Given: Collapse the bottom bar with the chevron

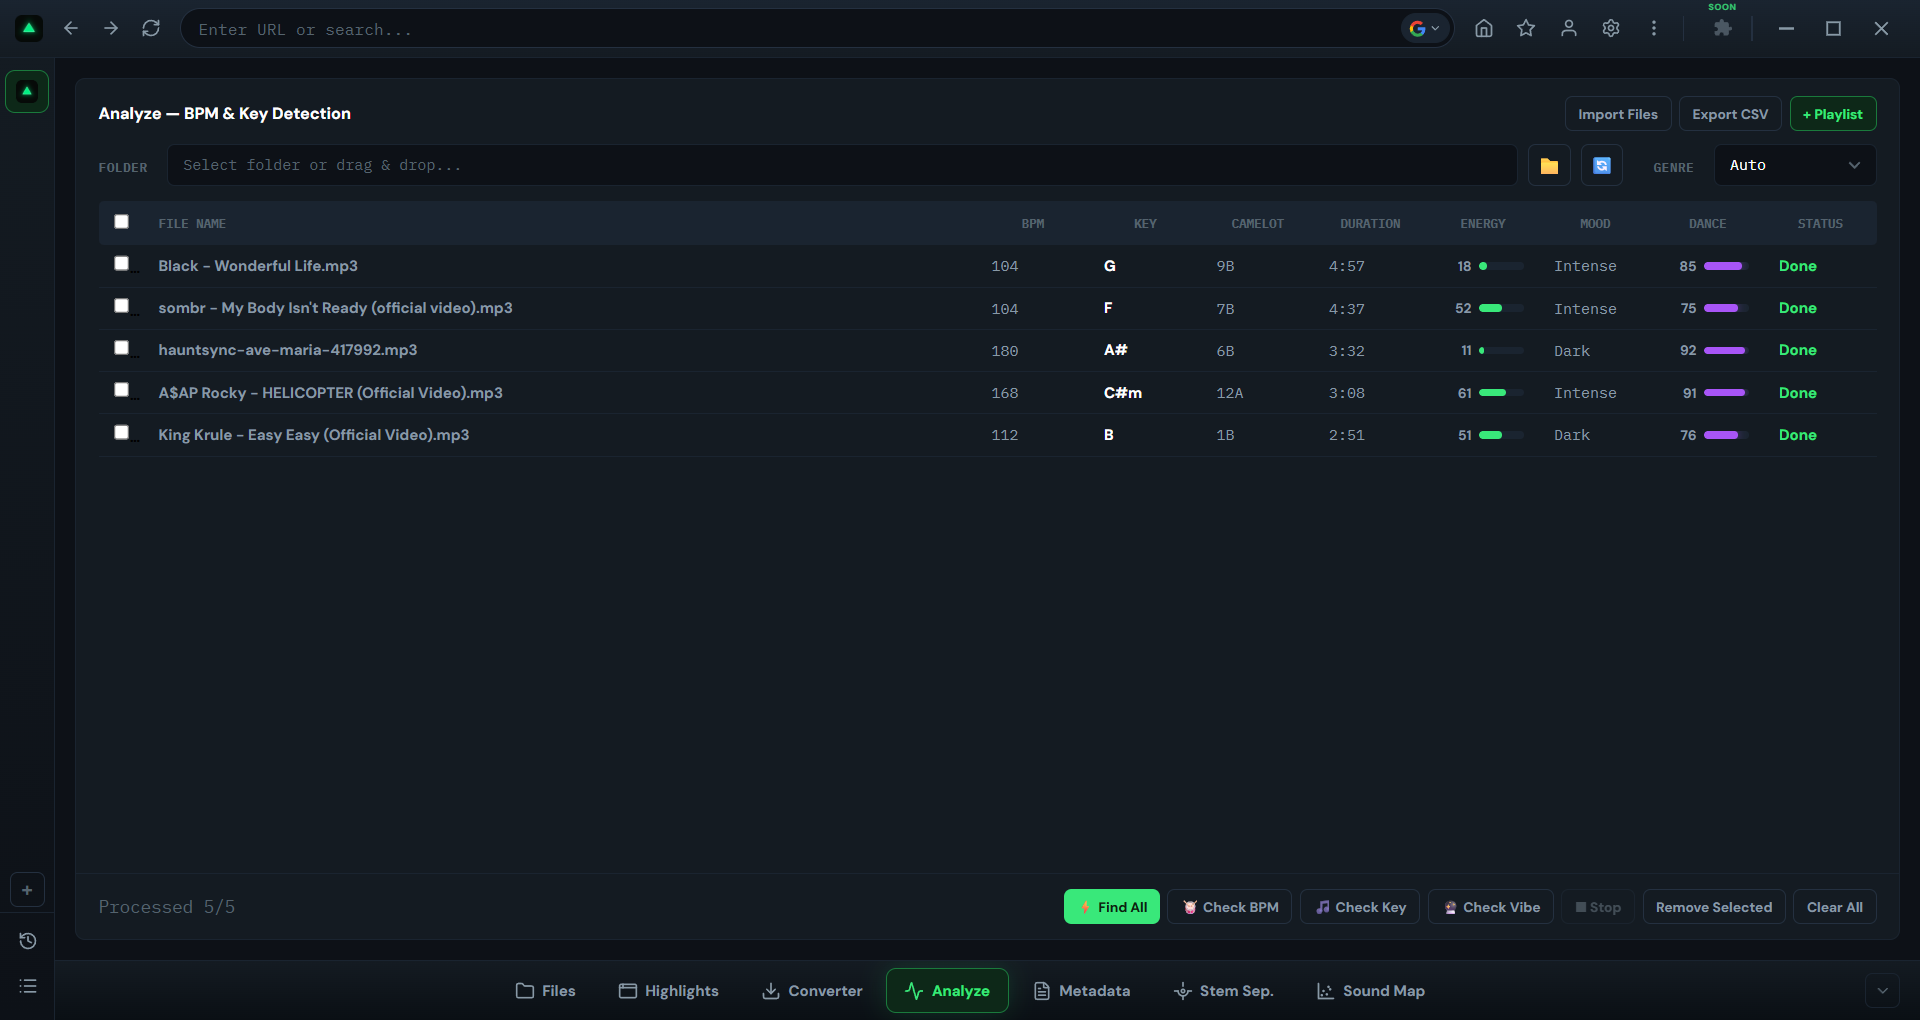Looking at the screenshot, I should 1882,991.
